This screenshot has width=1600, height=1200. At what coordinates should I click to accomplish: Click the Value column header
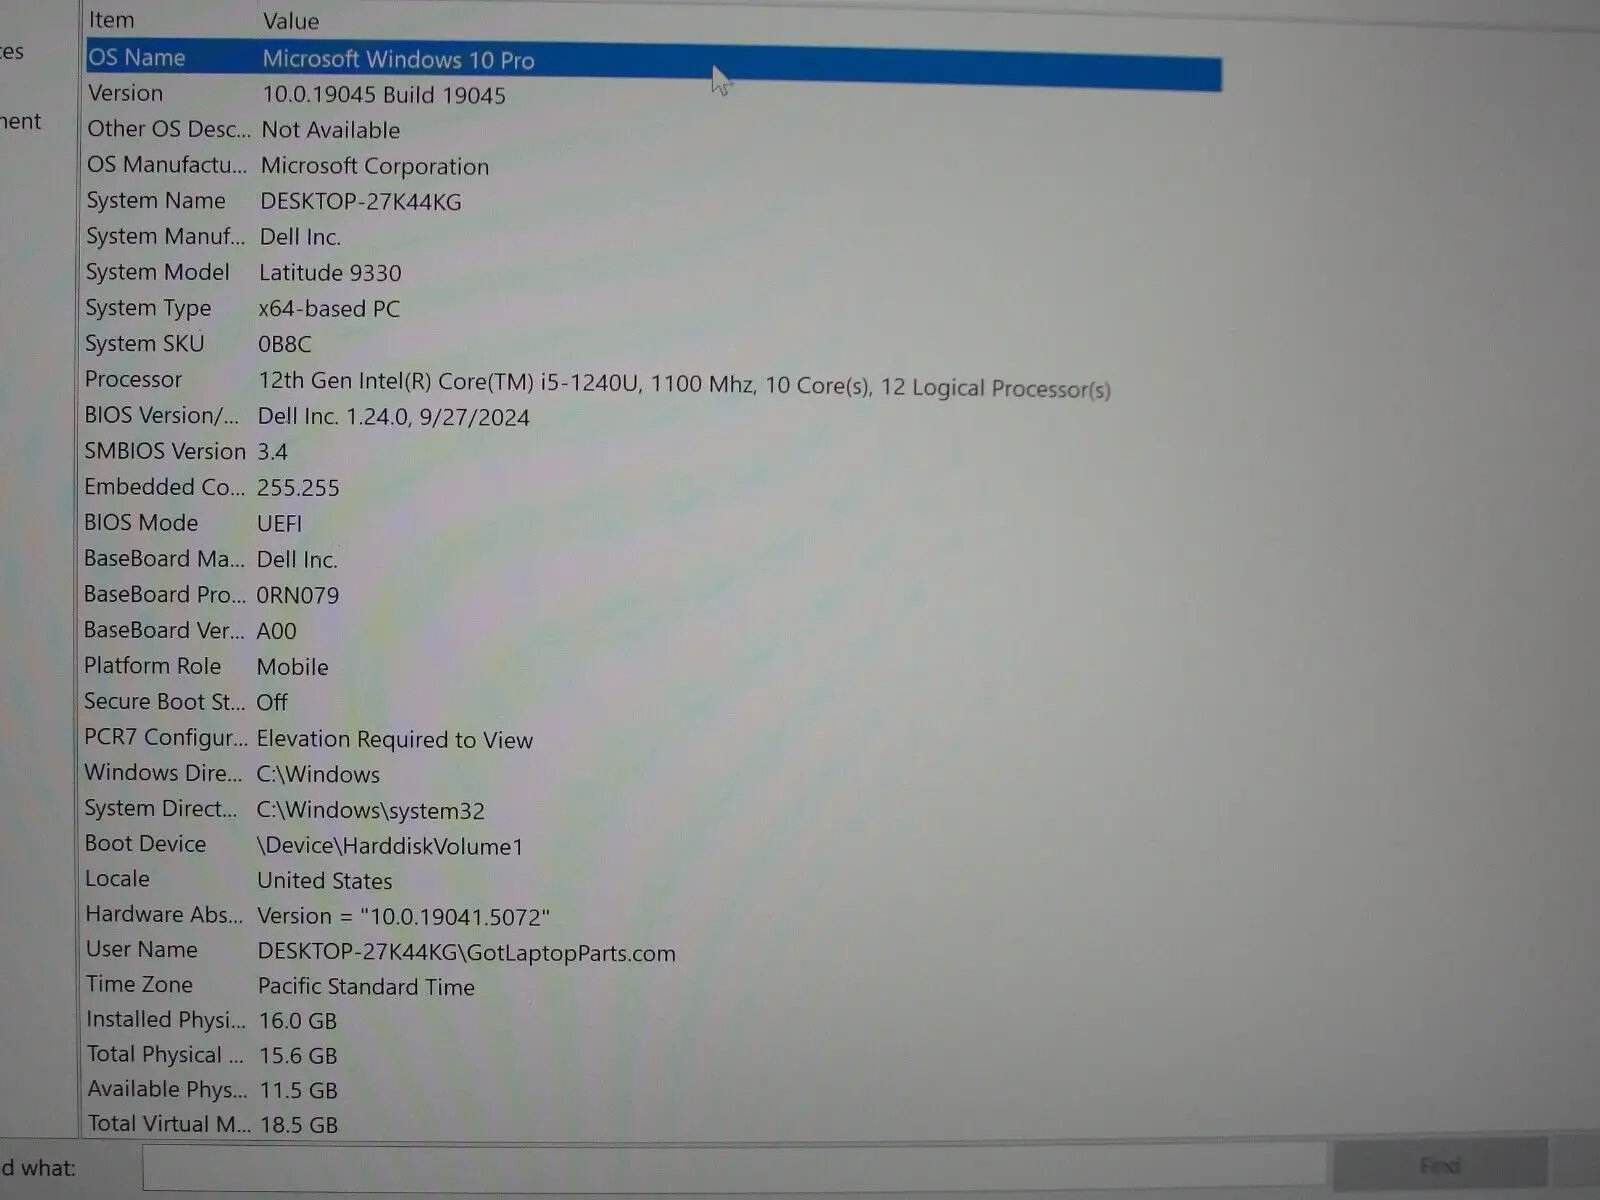coord(290,20)
